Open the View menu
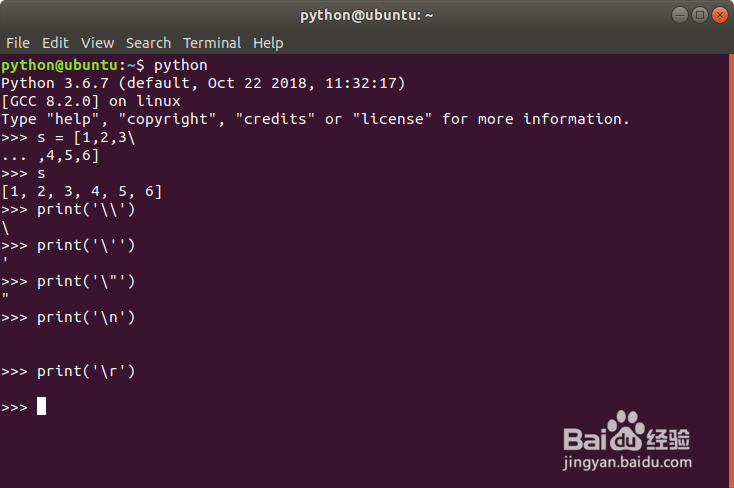Viewport: 734px width, 488px height. coord(97,43)
